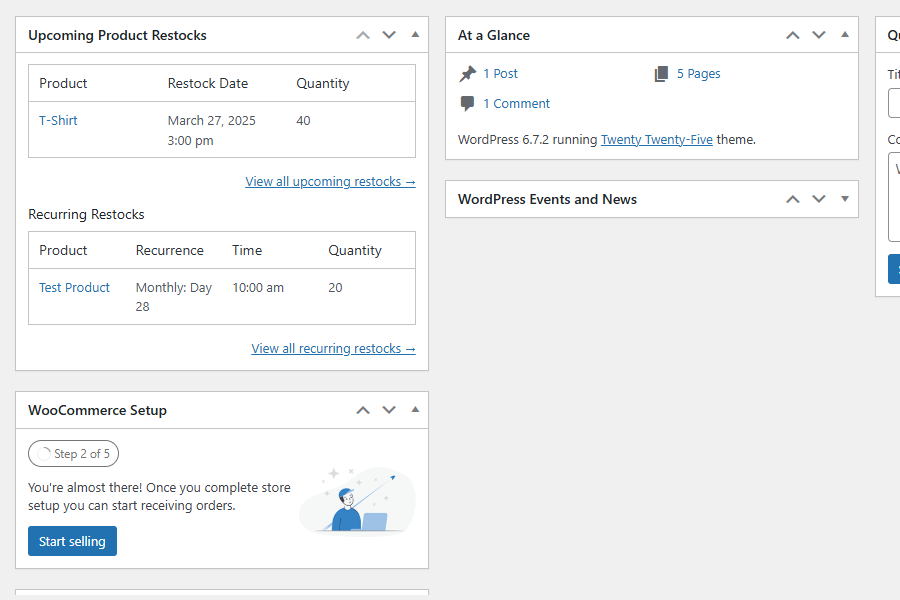The image size is (900, 600).
Task: View all upcoming restocks
Action: [x=330, y=181]
